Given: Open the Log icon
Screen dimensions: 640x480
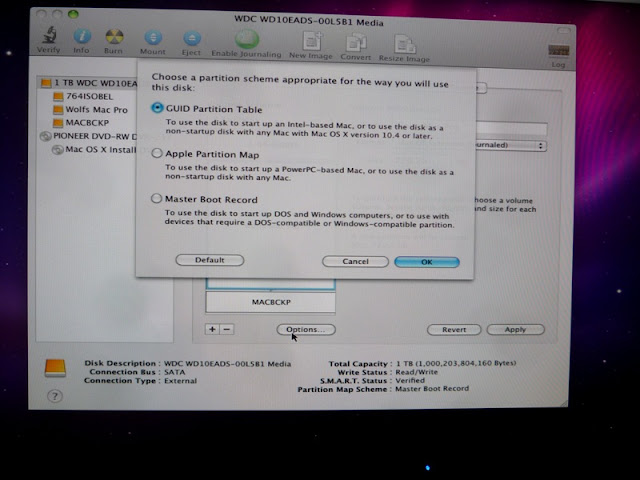Looking at the screenshot, I should (x=558, y=51).
